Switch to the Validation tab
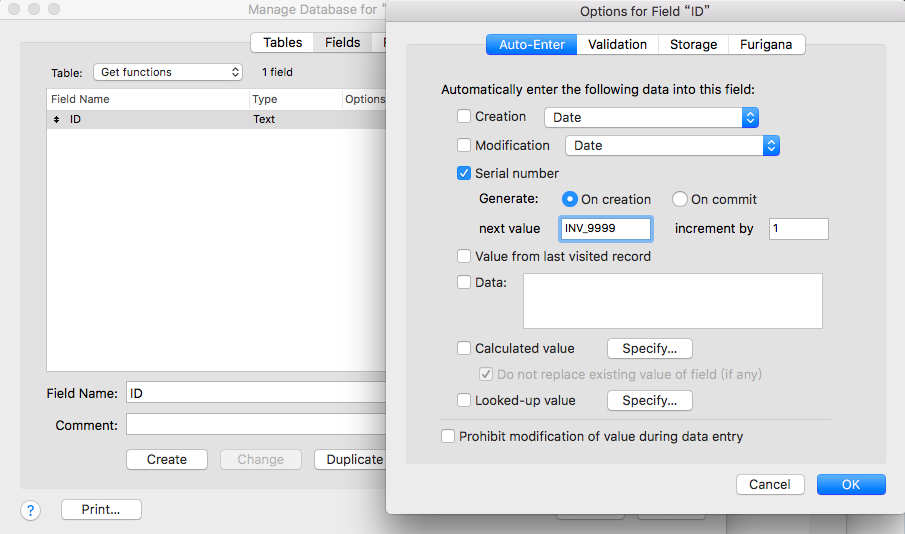905x534 pixels. click(617, 44)
